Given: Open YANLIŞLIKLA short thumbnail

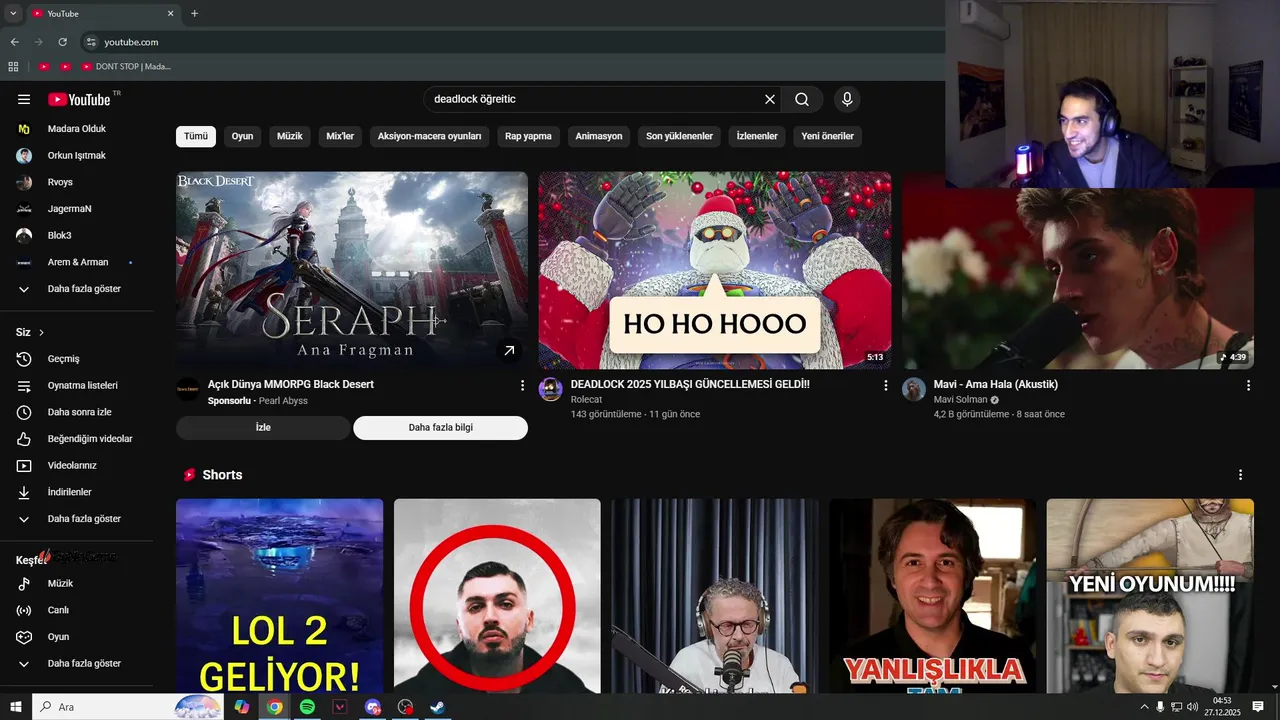Looking at the screenshot, I should [932, 596].
